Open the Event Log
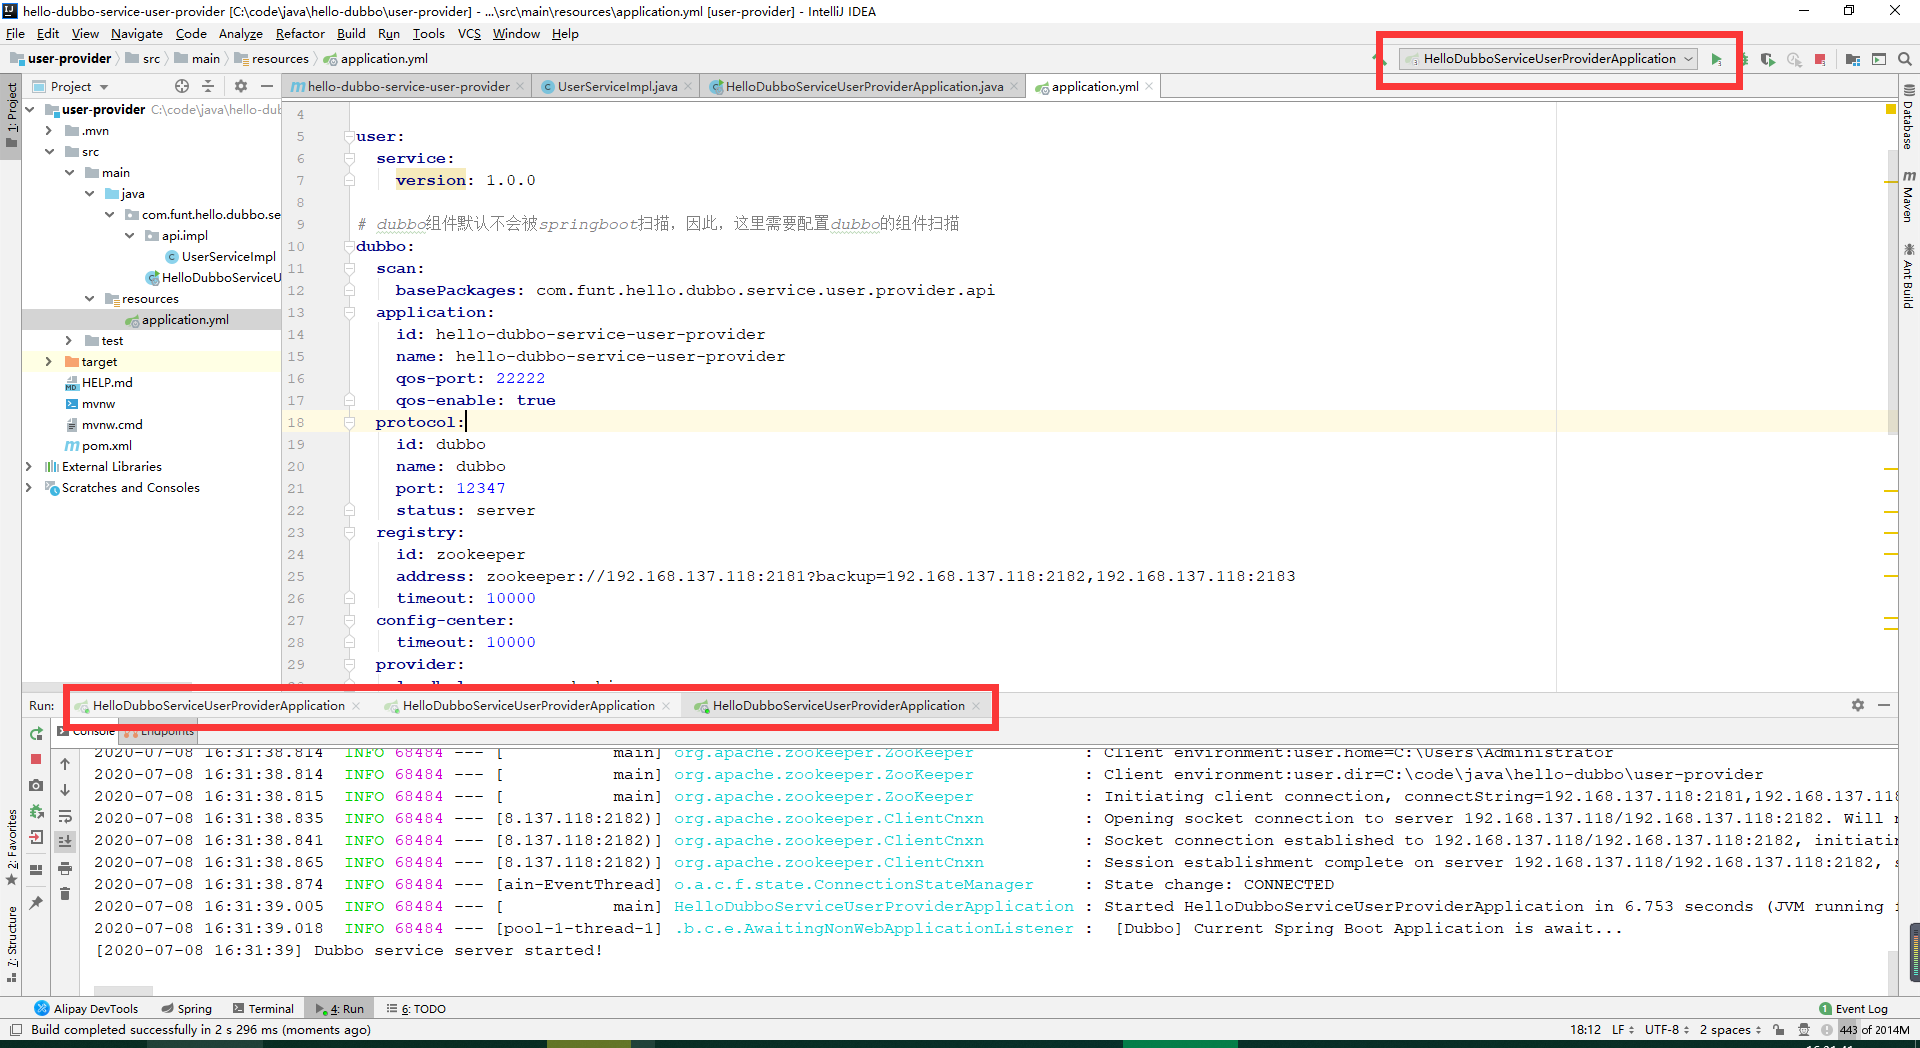 (1853, 1009)
